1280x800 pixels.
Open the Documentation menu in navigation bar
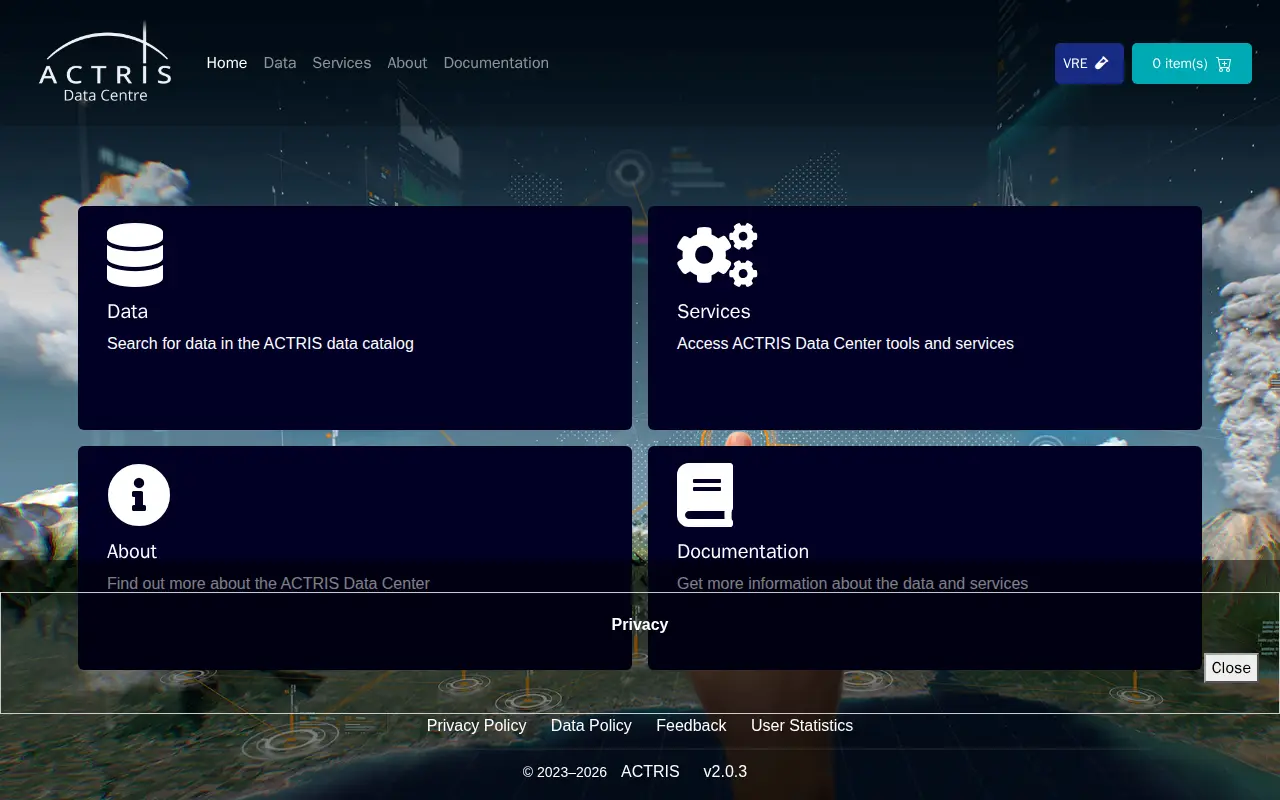(x=496, y=63)
